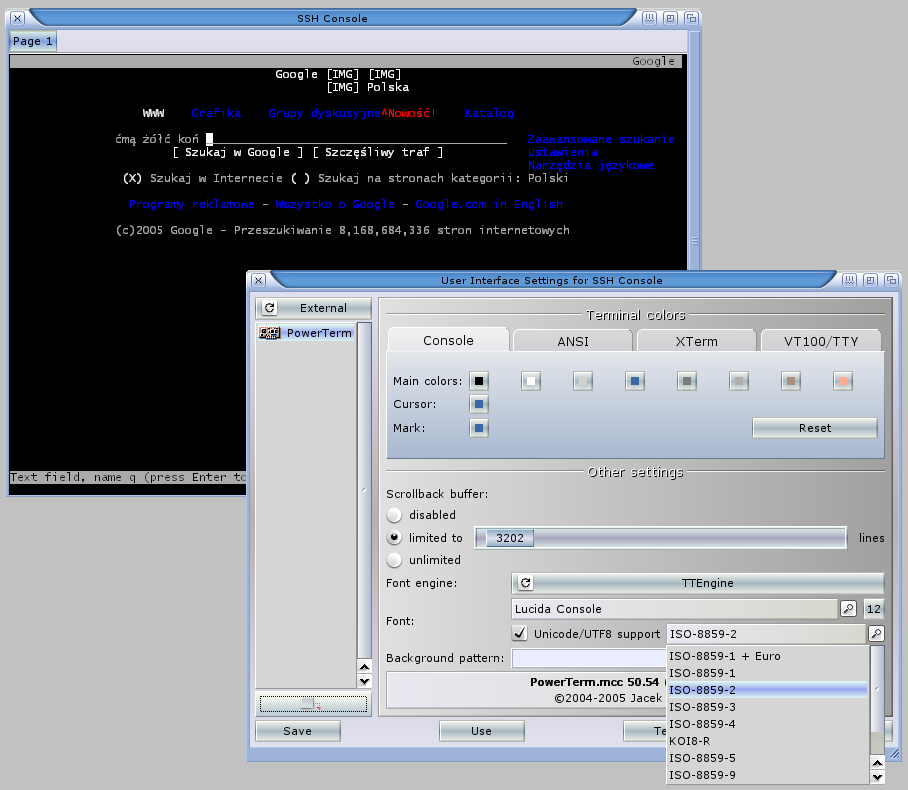This screenshot has width=908, height=790.
Task: Toggle the Unicode/UTF8 support checkbox
Action: tap(519, 633)
